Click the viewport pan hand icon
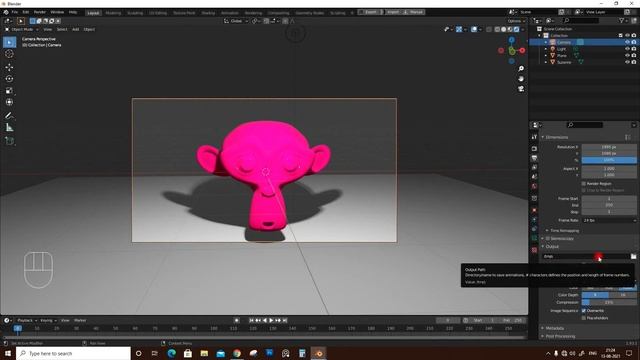This screenshot has width=640, height=360. click(521, 78)
